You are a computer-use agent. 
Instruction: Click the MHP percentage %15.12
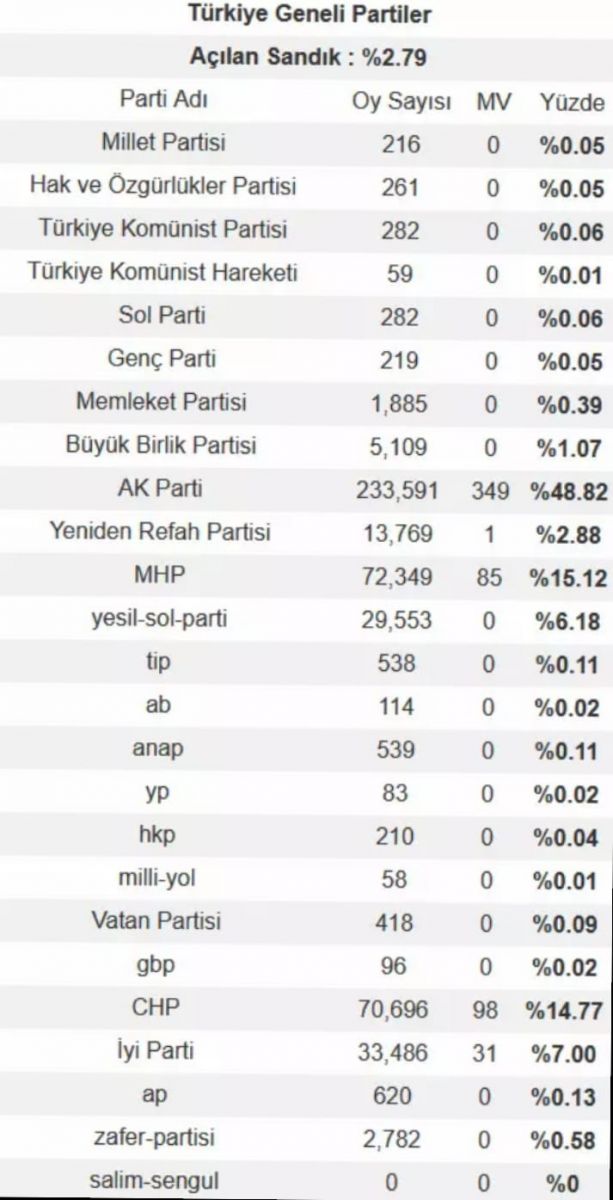[x=567, y=578]
